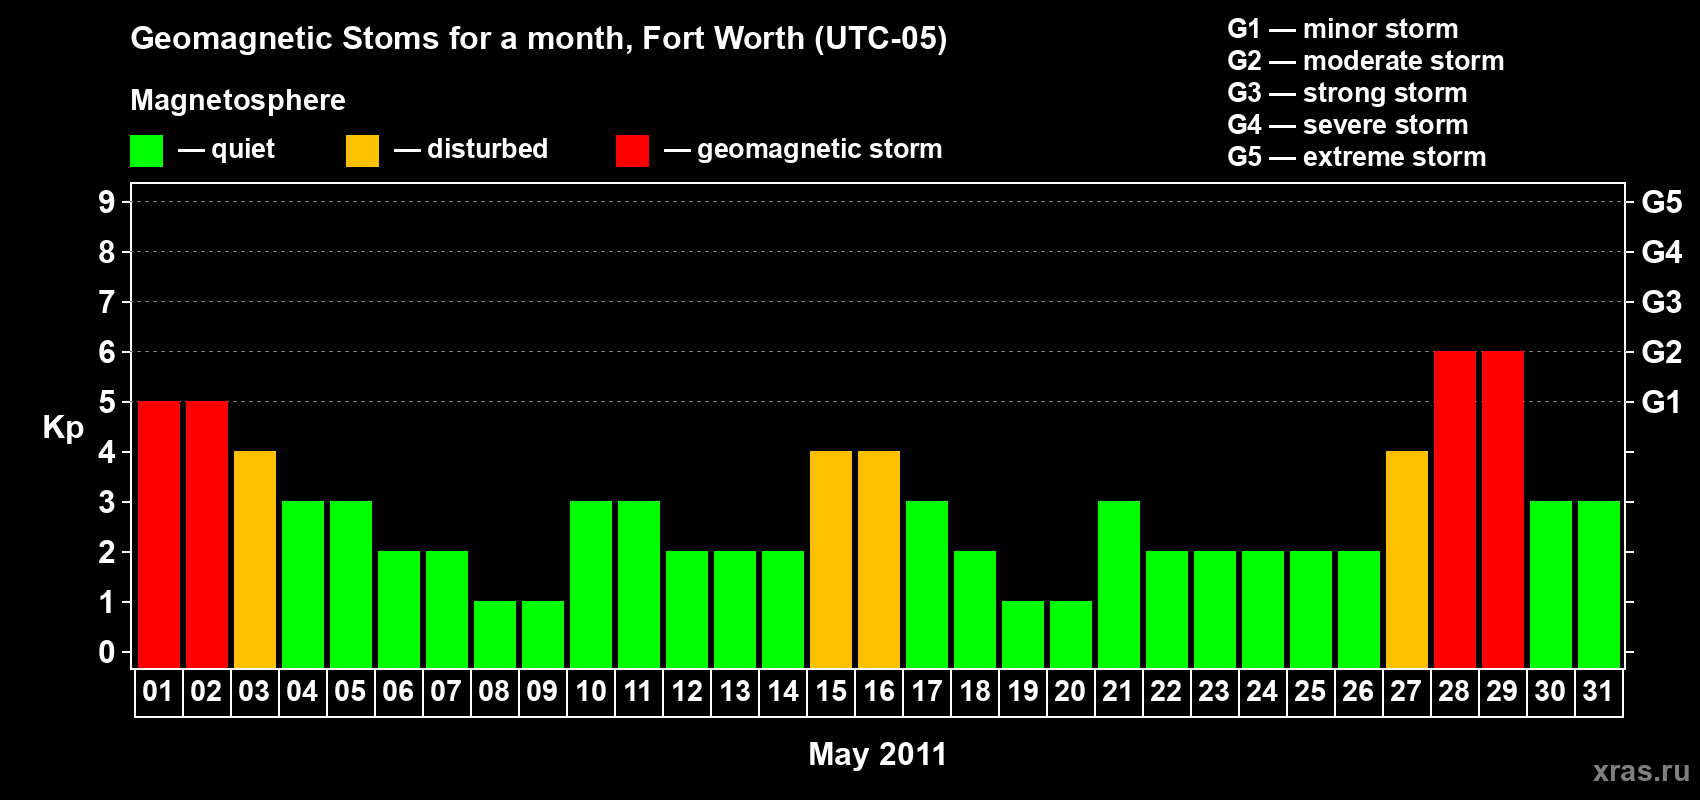Click the green quiet legend swatch
Image resolution: width=1700 pixels, height=800 pixels.
(x=146, y=151)
